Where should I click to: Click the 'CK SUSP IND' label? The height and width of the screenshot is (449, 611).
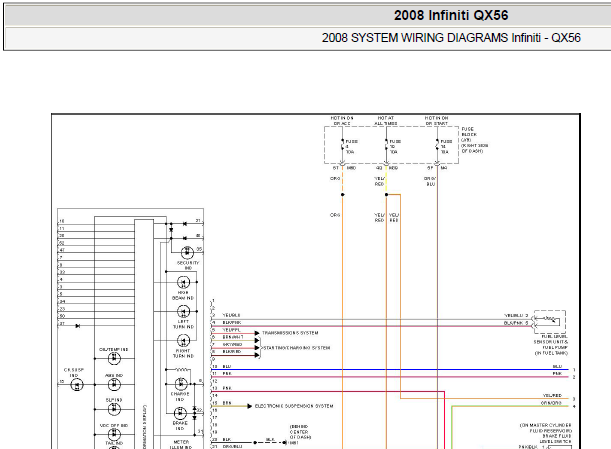(74, 373)
